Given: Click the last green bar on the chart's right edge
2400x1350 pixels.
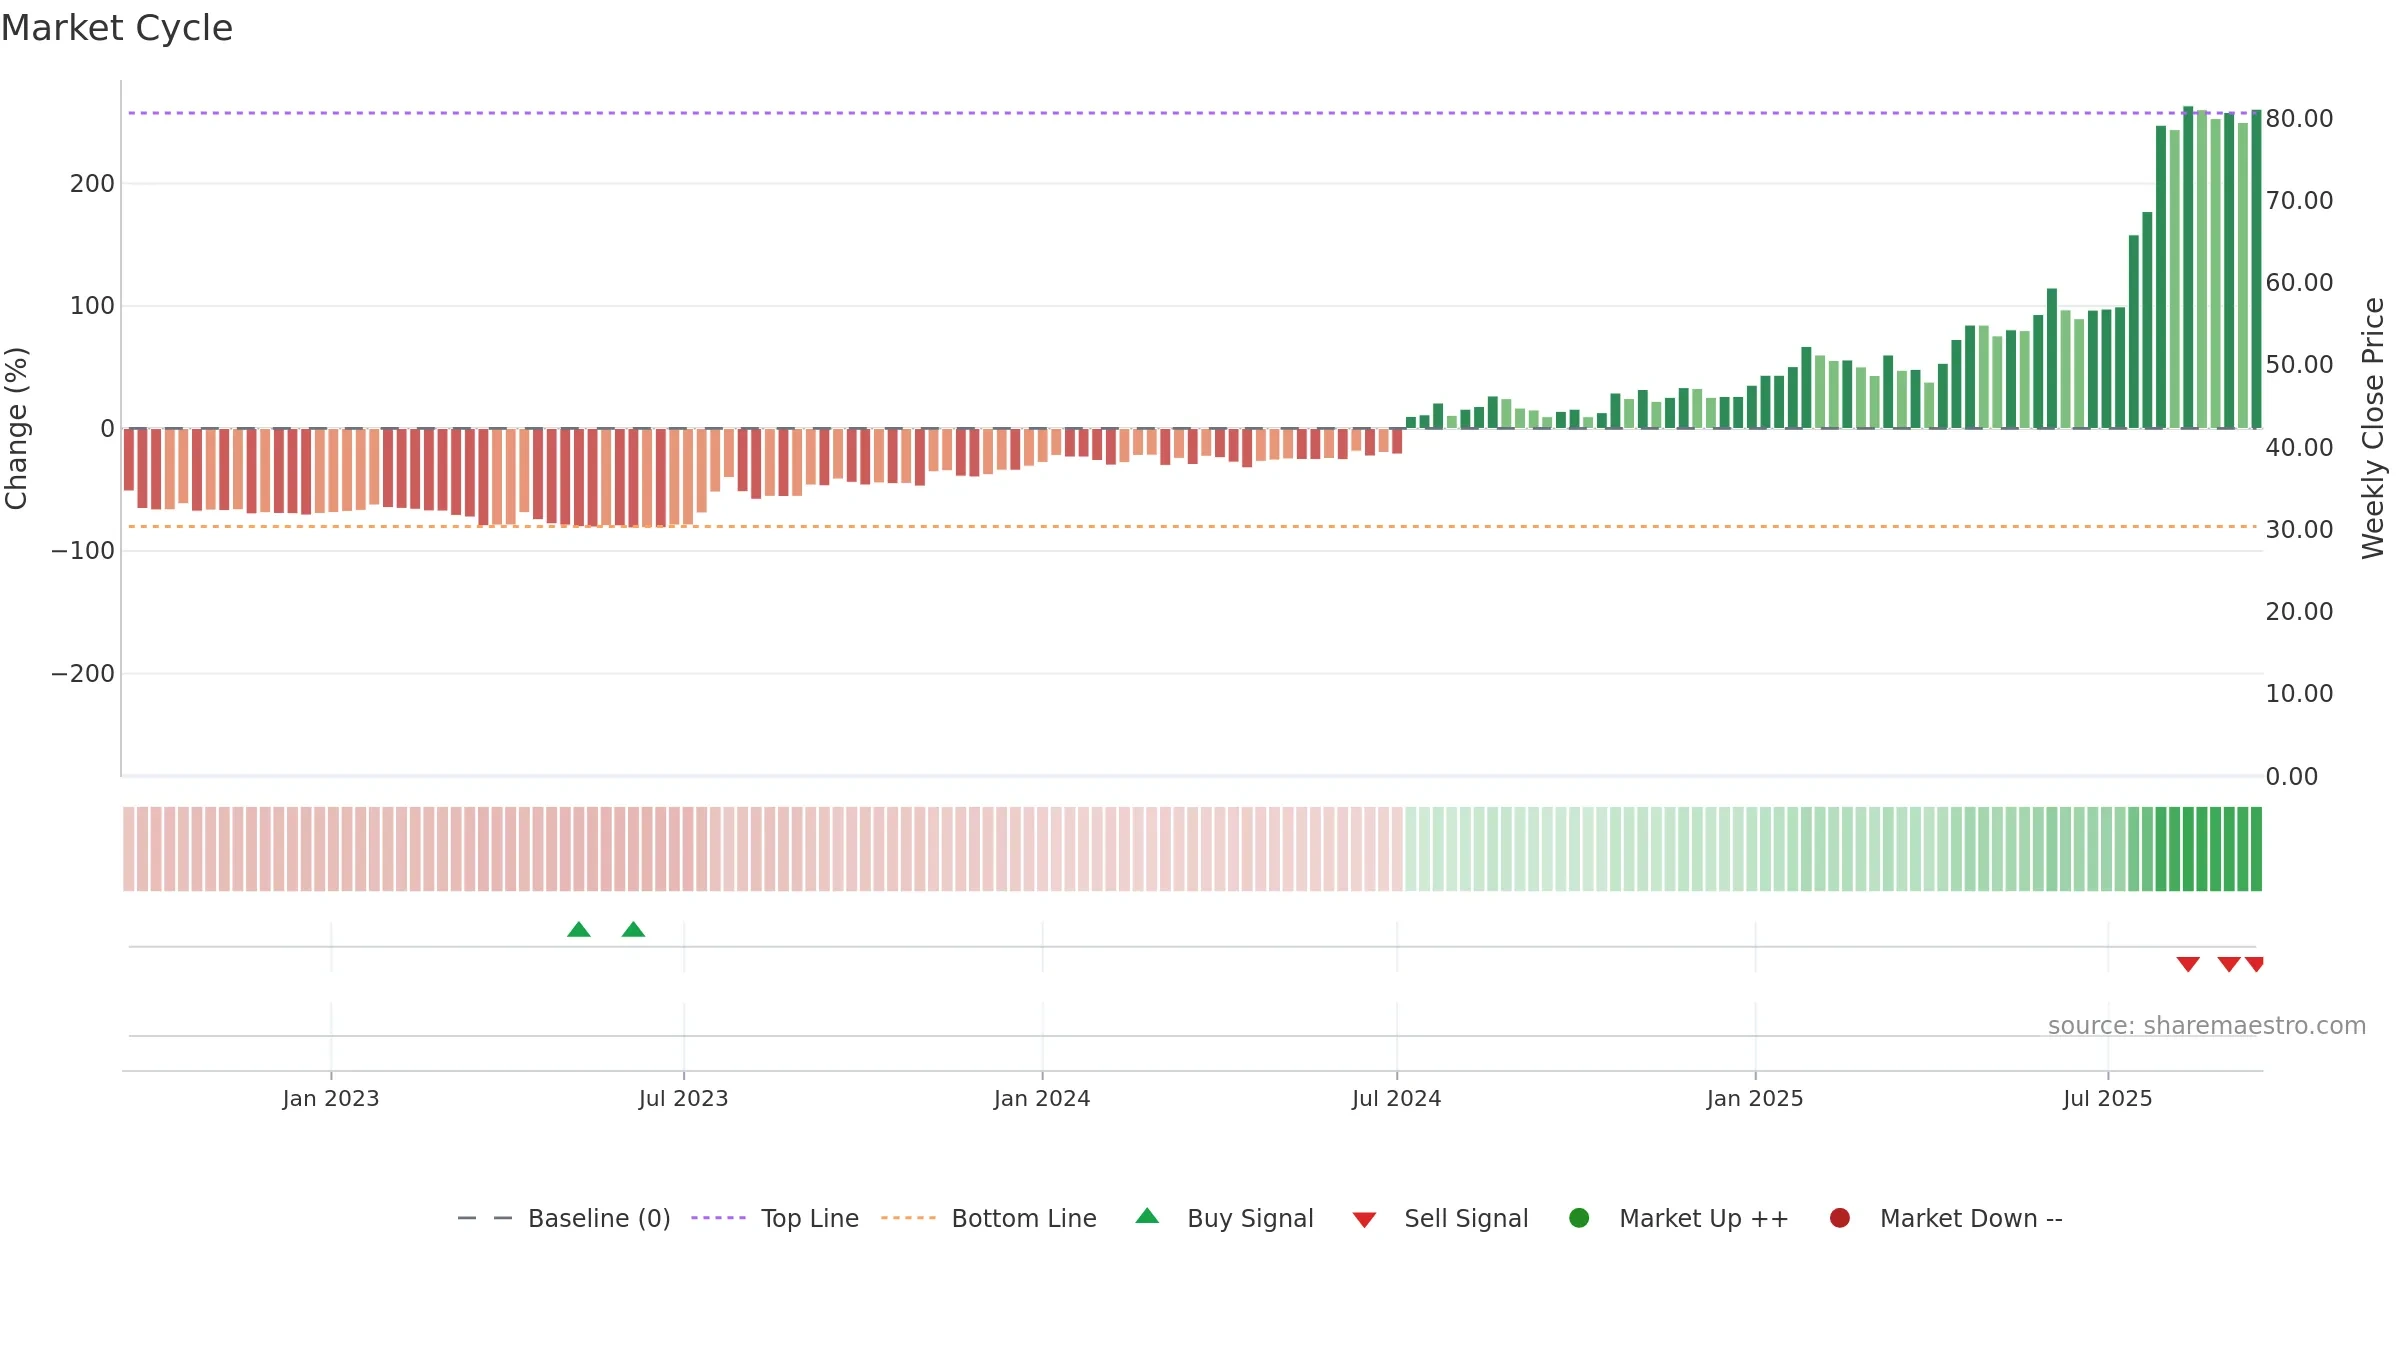Looking at the screenshot, I should pyautogui.click(x=2256, y=269).
